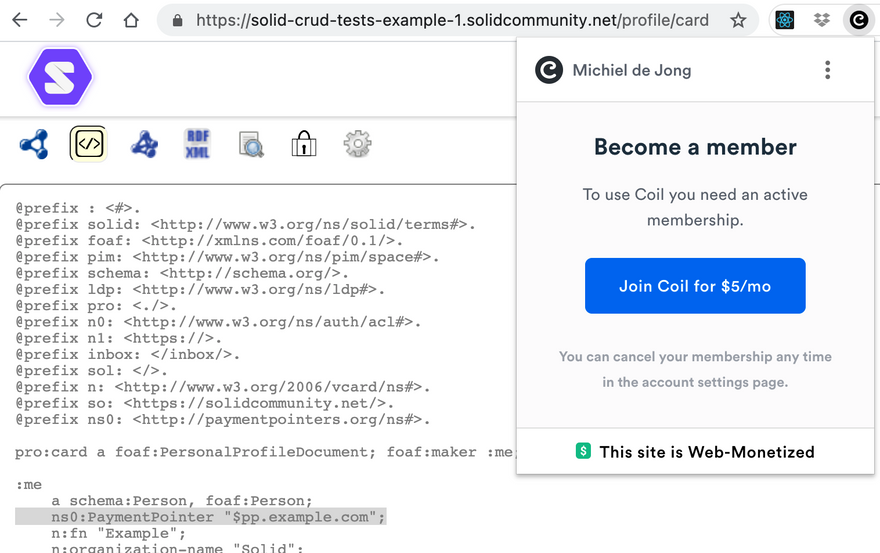Screen dimensions: 880x553
Task: Open the three-dot menu in Coil popup
Action: (827, 70)
